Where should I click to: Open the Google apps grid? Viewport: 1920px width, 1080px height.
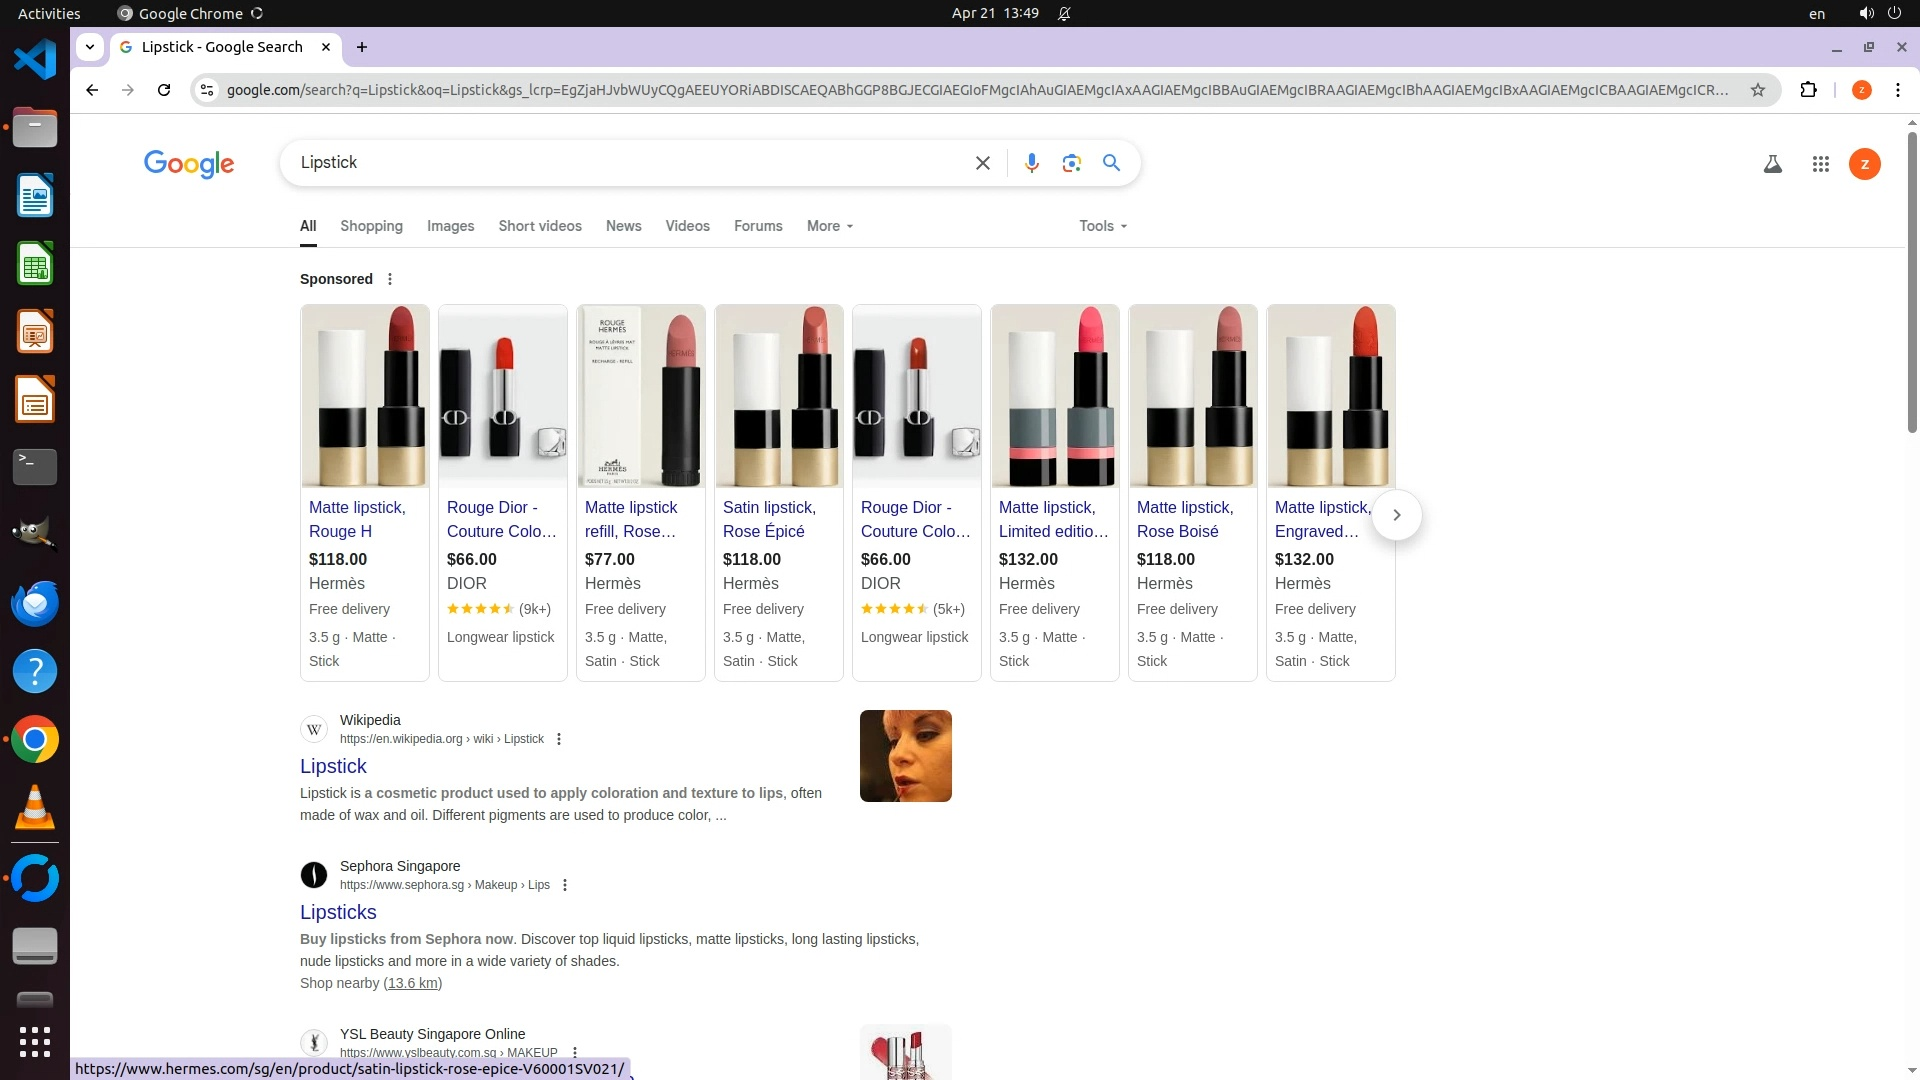(1820, 164)
